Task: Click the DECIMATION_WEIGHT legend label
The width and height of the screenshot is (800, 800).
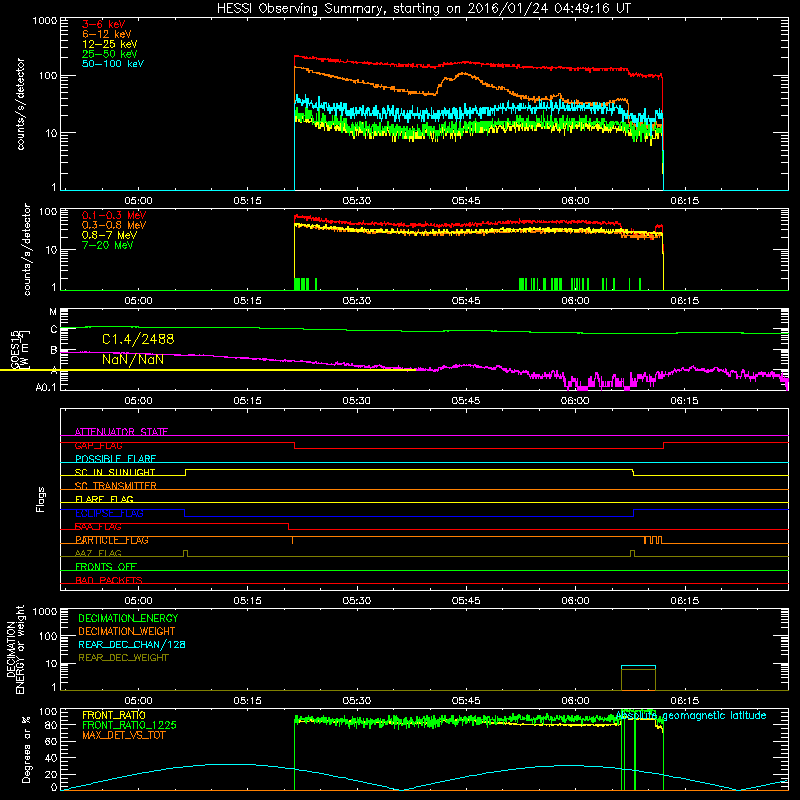Action: [127, 632]
